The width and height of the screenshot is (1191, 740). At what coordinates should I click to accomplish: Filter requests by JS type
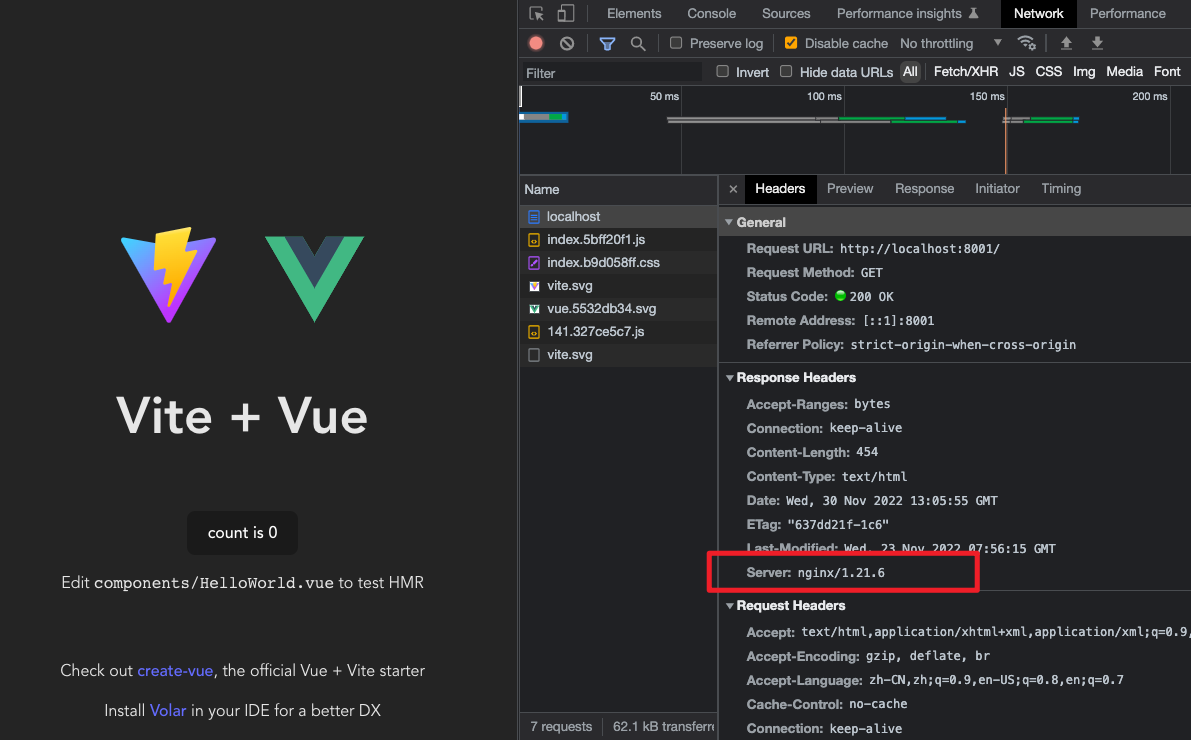[1016, 71]
